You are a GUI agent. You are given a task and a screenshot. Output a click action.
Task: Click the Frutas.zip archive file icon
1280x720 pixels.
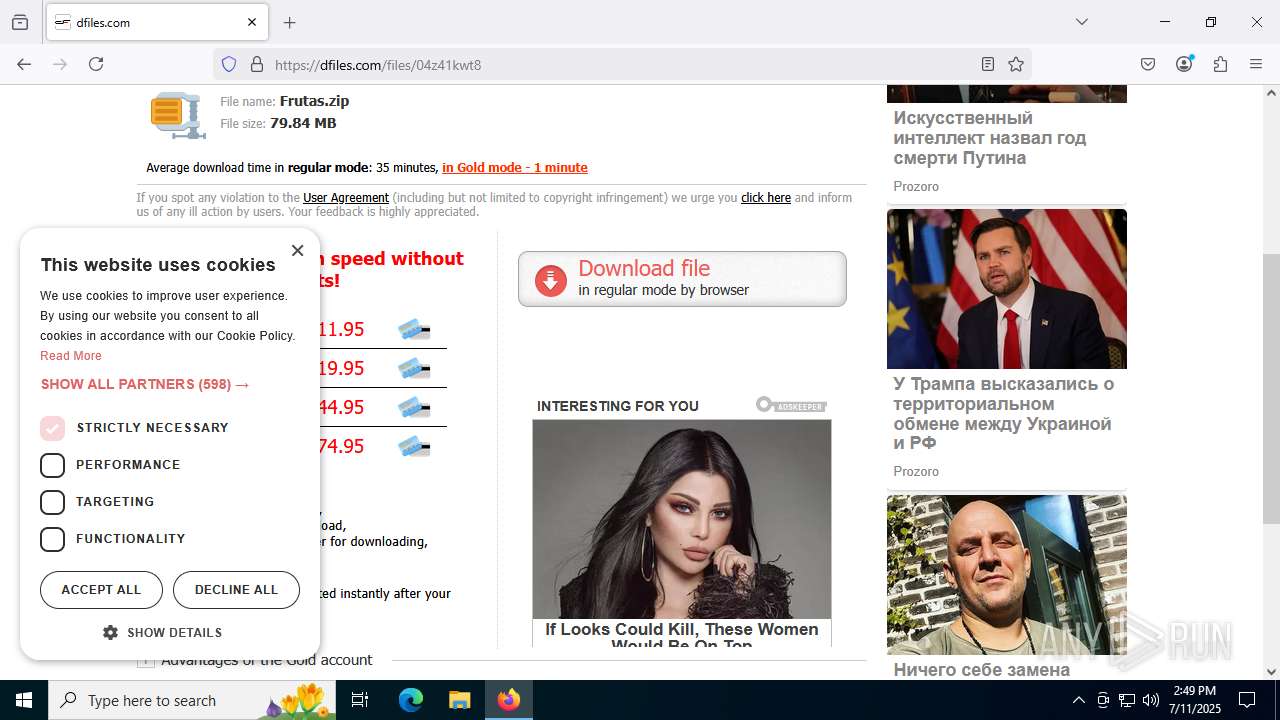(177, 115)
